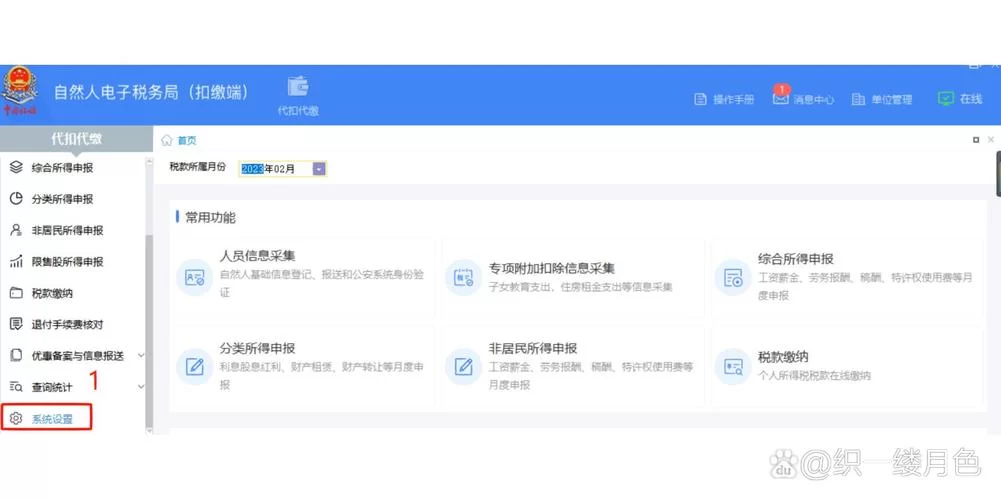1001x500 pixels.
Task: Click 税款缴纳 wallet icon in sidebar
Action: coord(17,293)
